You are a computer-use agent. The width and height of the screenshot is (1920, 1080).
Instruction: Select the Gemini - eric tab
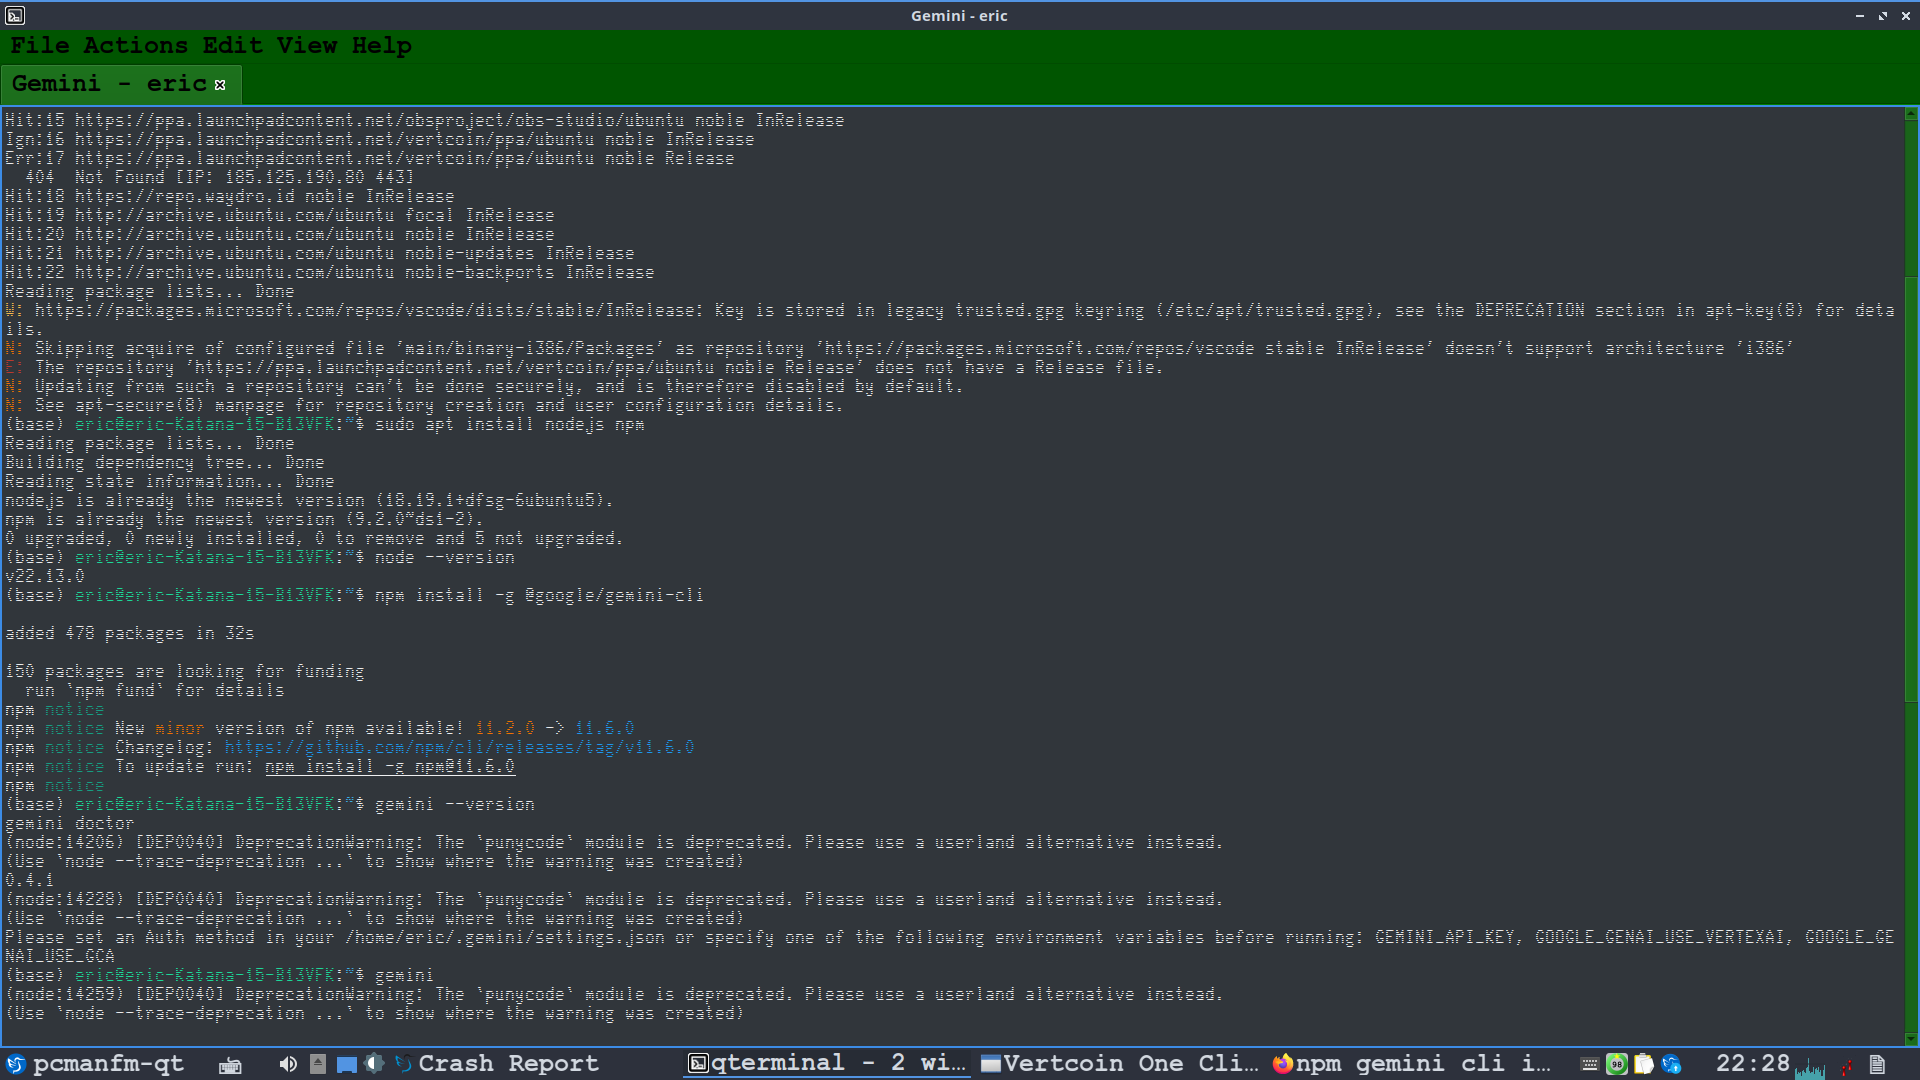coord(109,84)
